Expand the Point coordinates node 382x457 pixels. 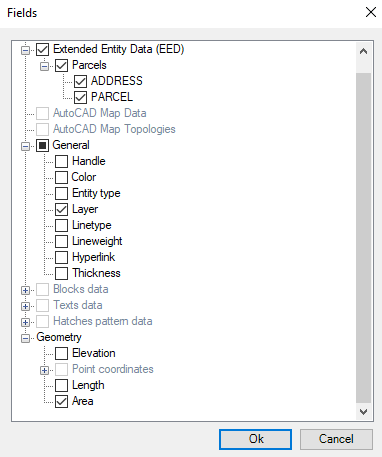44,370
